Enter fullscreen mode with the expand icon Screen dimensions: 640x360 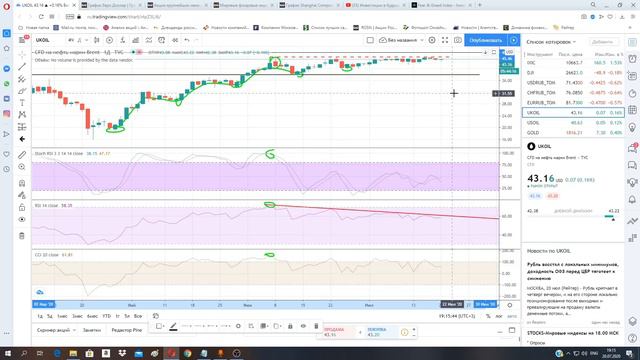[445, 40]
